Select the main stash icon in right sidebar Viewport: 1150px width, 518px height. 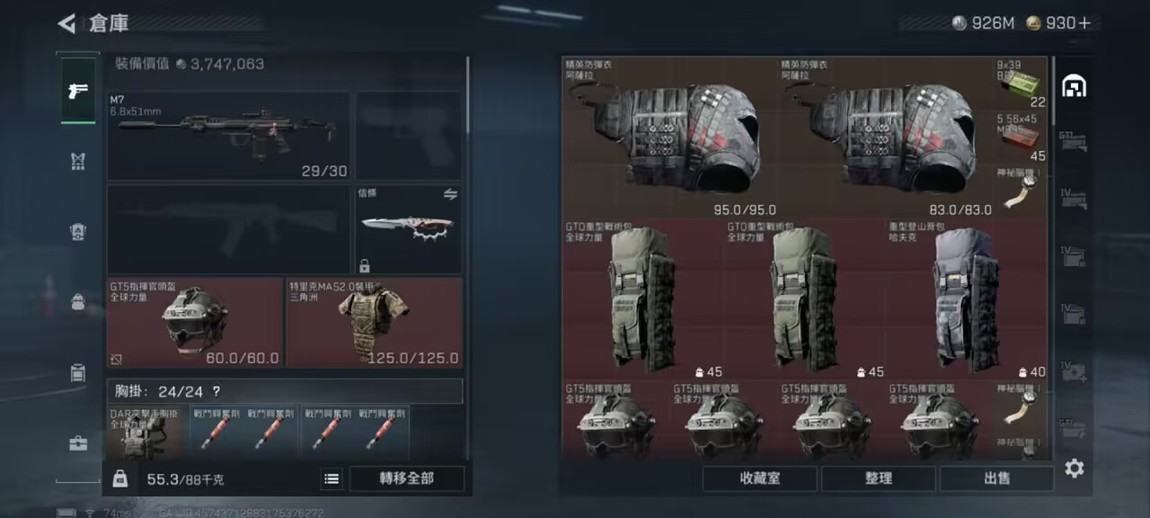[1074, 87]
